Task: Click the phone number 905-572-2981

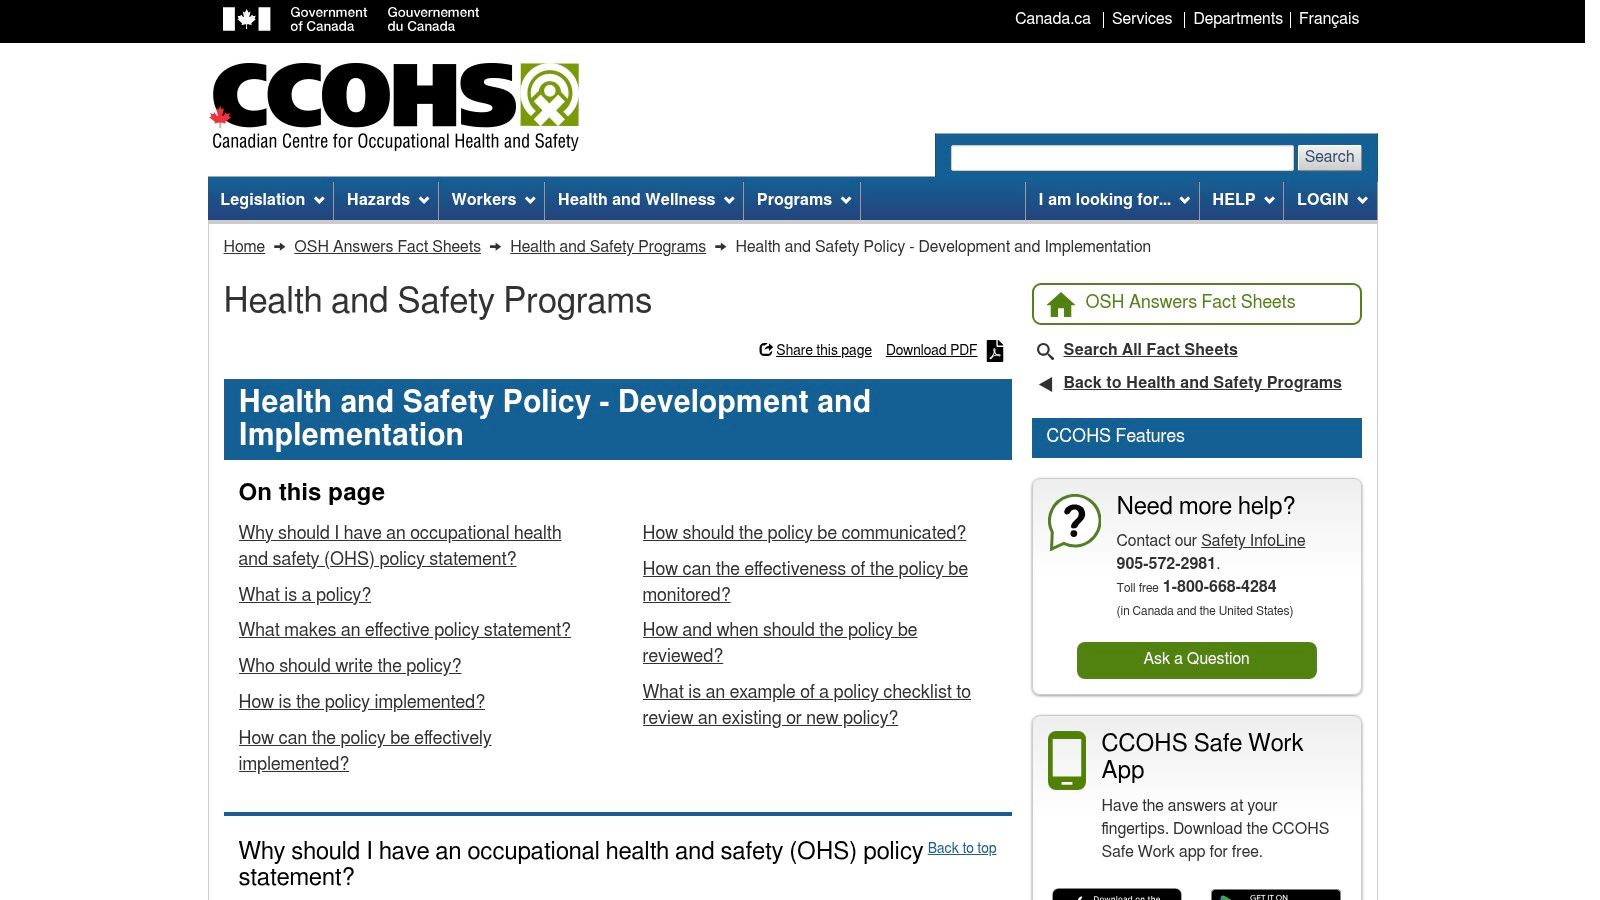Action: click(1166, 564)
